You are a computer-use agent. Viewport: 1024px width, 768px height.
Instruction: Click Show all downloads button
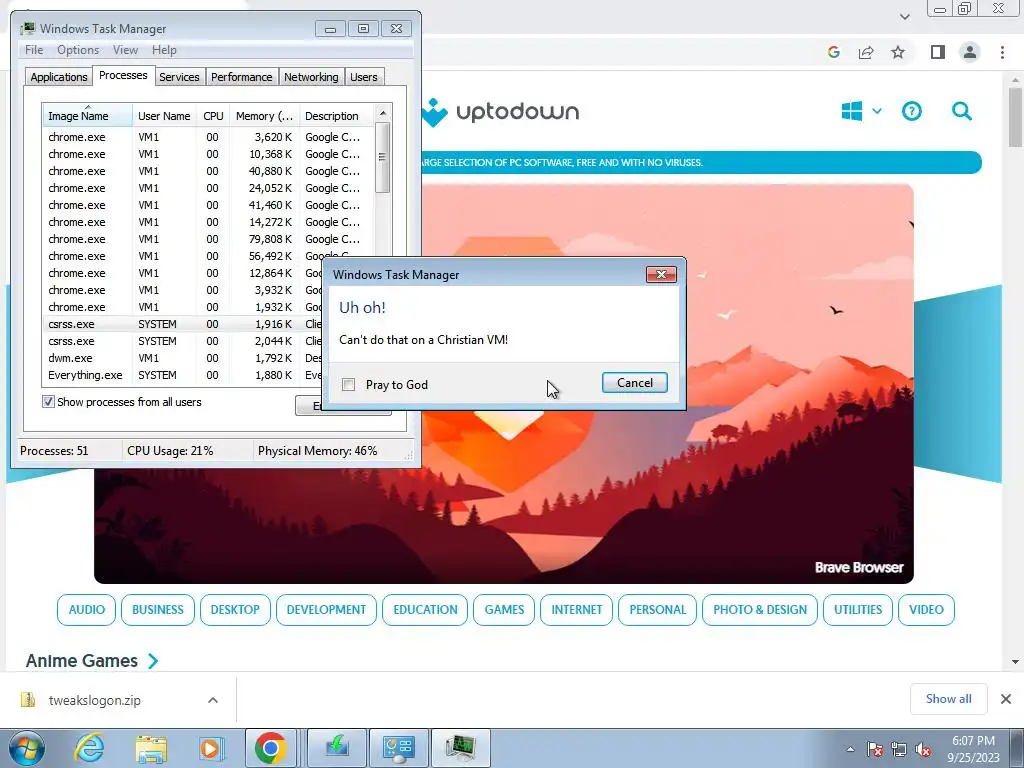click(x=948, y=699)
